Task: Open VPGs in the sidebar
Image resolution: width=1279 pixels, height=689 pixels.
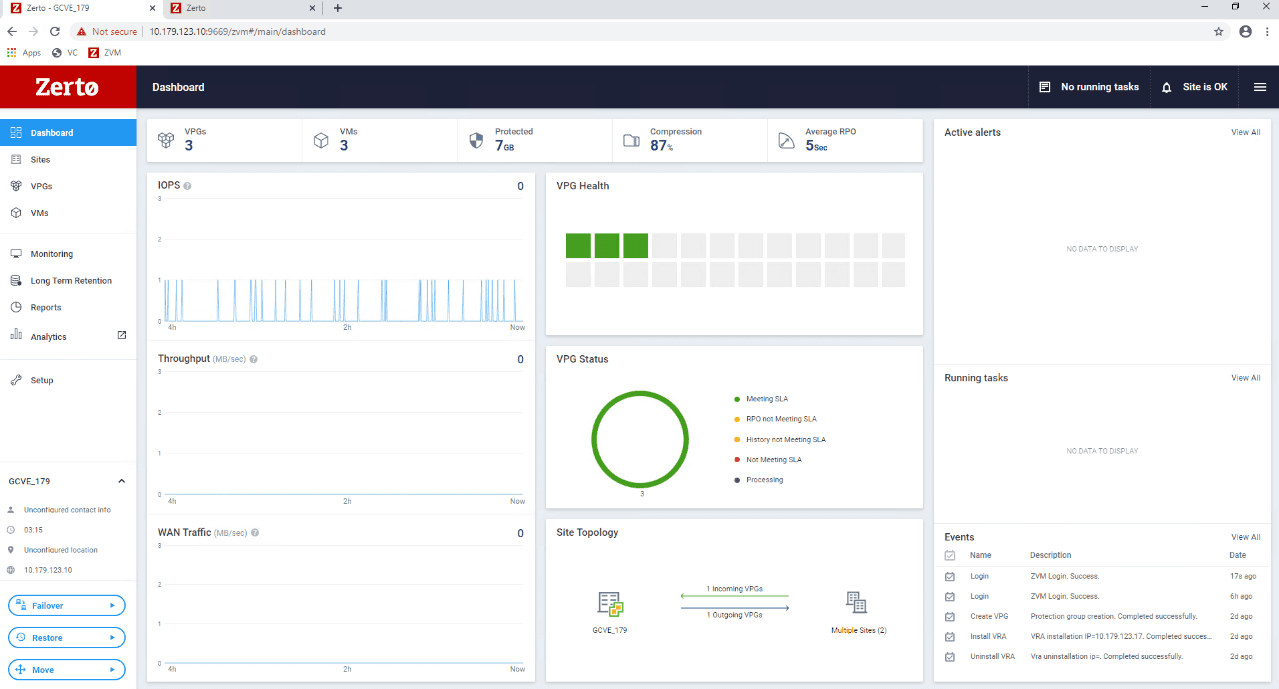Action: tap(41, 186)
